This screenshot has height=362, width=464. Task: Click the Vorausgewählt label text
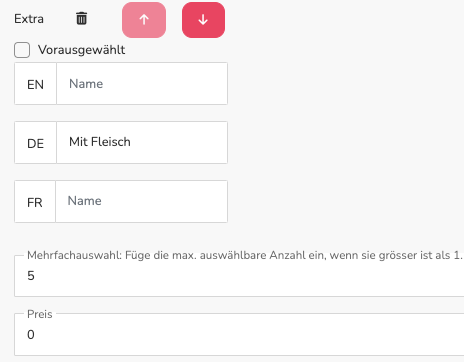(x=82, y=50)
